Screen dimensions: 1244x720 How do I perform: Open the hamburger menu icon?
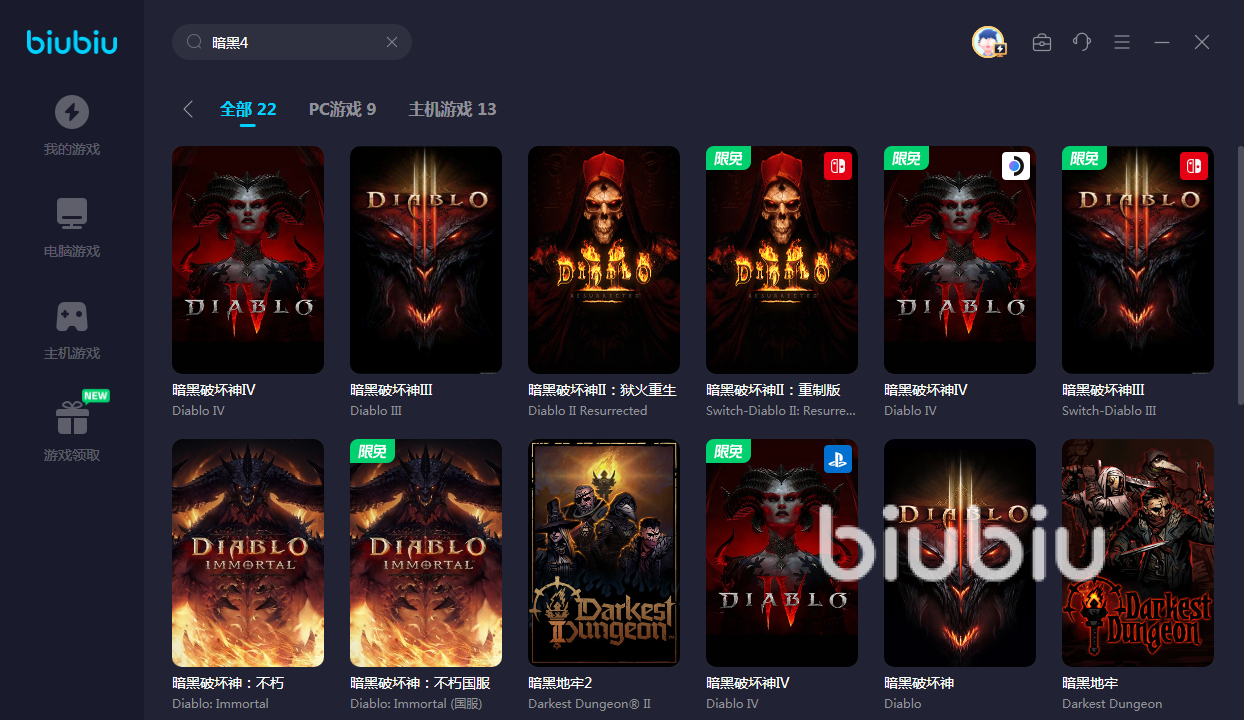(1121, 42)
